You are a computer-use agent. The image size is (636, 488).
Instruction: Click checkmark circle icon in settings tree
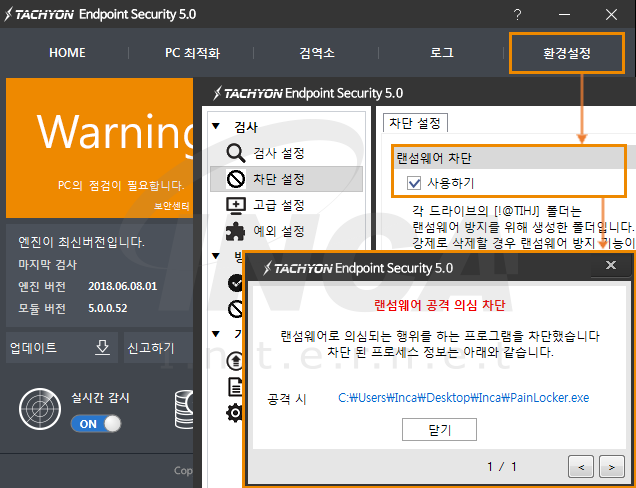point(235,283)
